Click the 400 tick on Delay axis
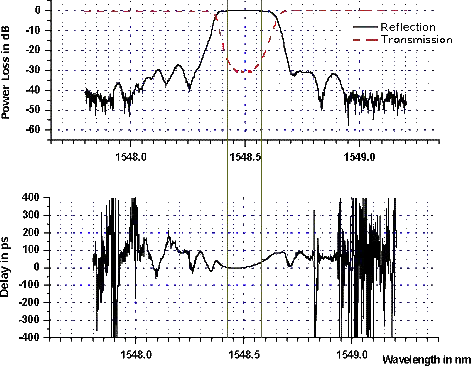Screen dimensions: 471x366 (x=30, y=198)
